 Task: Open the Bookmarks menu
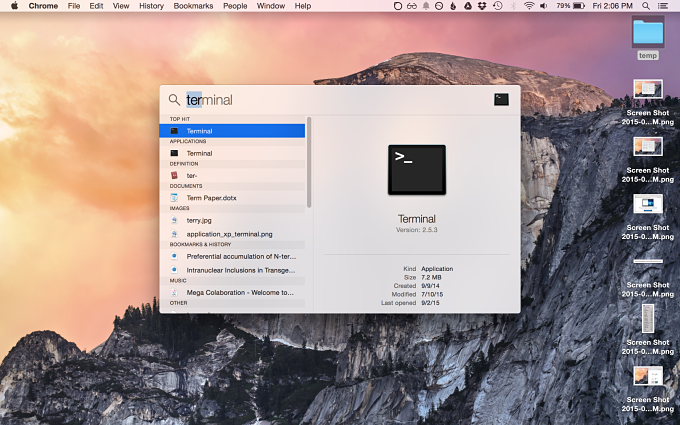[193, 6]
